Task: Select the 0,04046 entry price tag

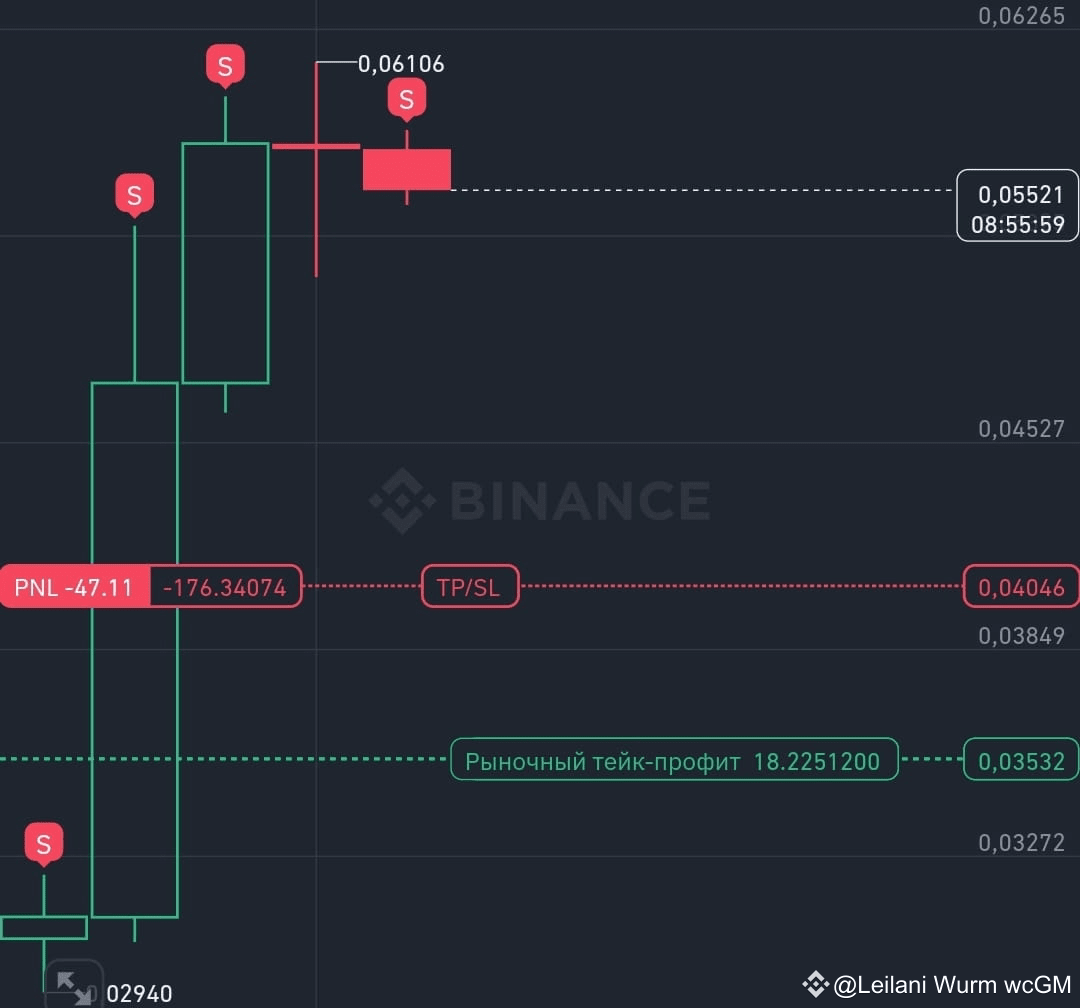Action: click(x=1021, y=587)
